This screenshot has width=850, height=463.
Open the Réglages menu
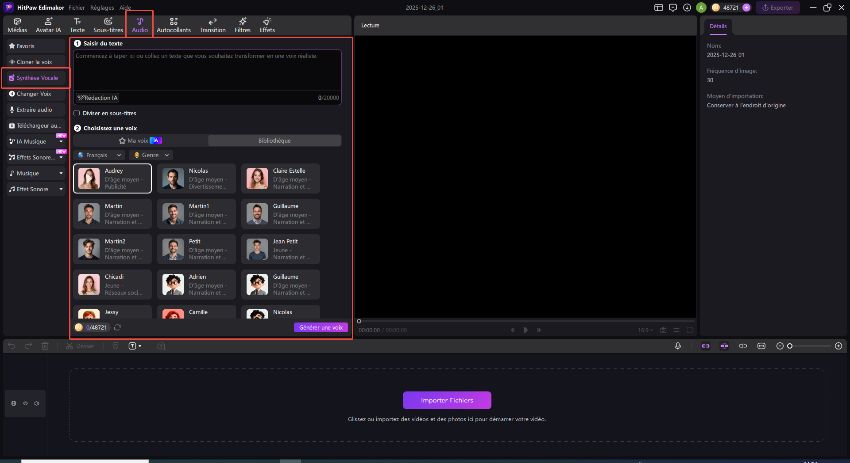tap(102, 8)
